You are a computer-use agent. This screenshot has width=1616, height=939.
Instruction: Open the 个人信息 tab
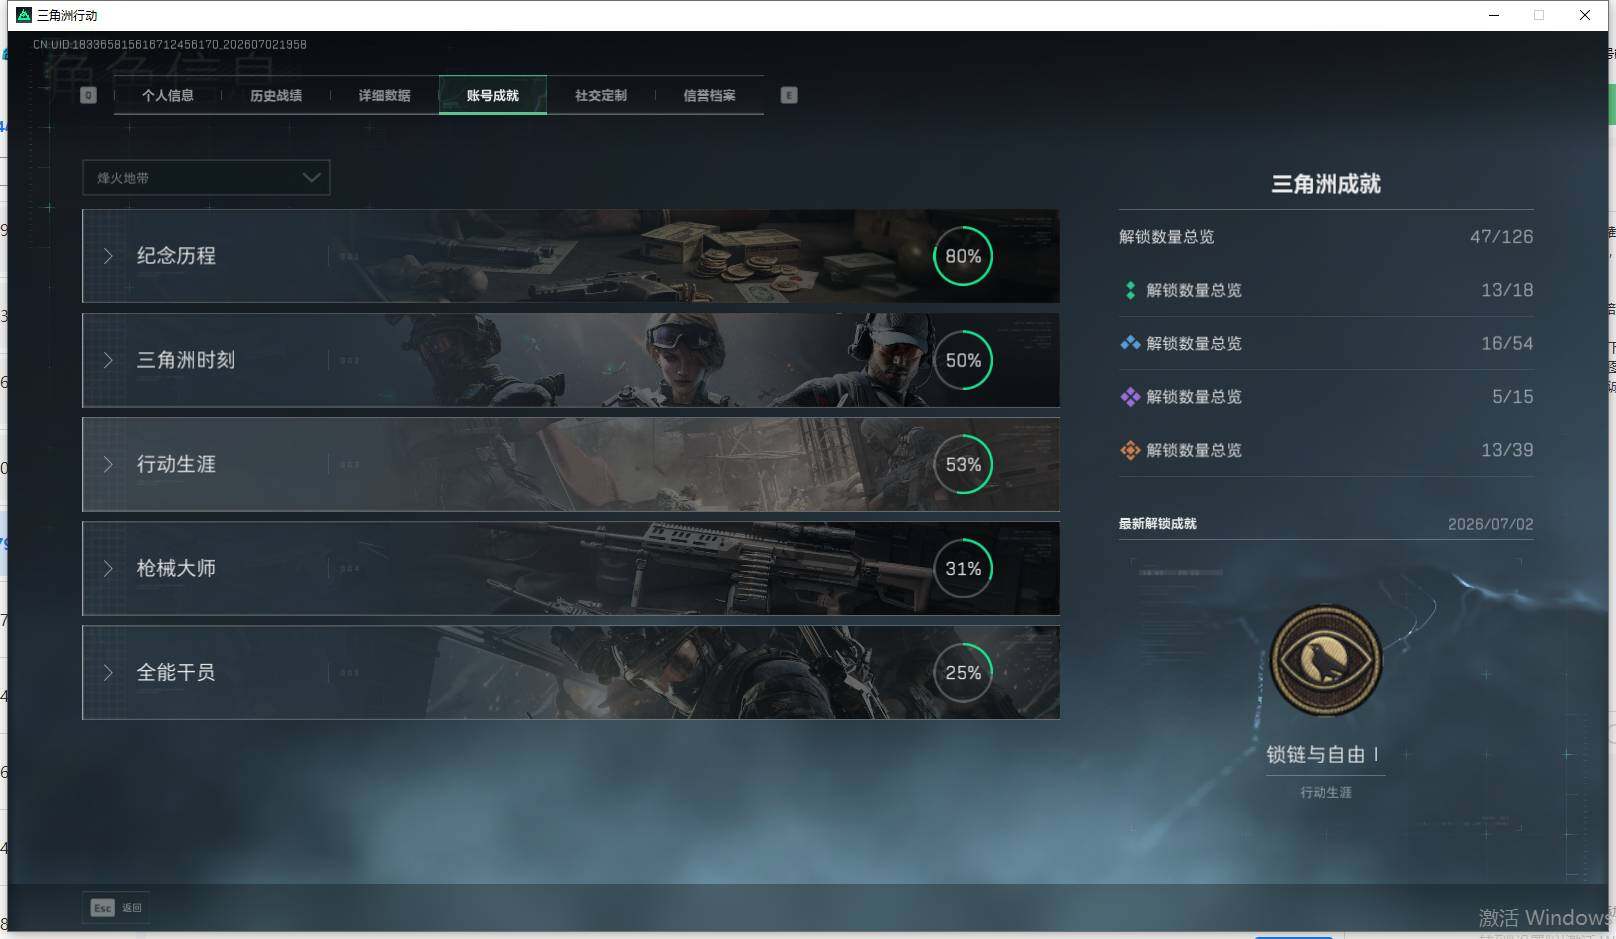[168, 95]
